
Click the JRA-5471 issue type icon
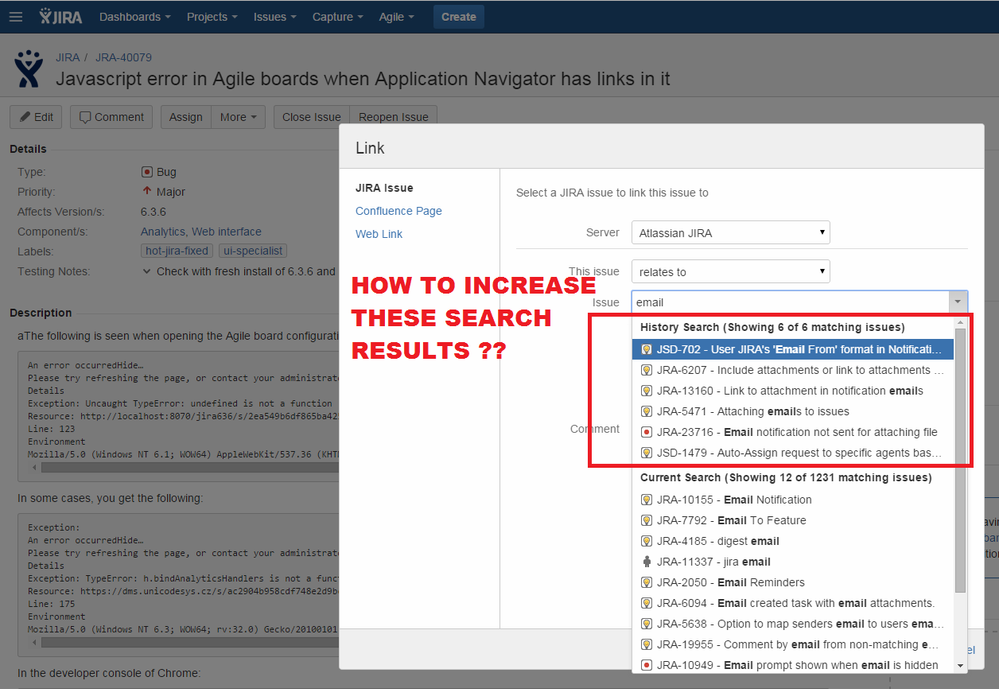coord(646,412)
